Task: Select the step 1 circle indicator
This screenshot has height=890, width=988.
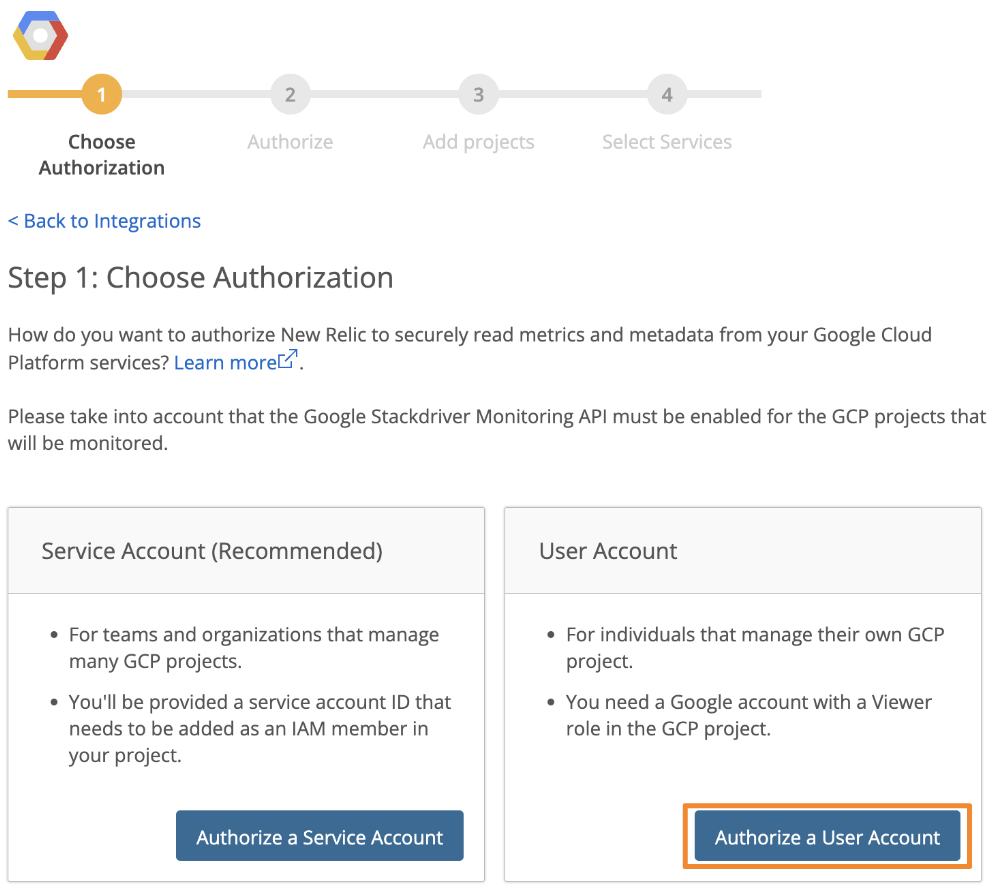Action: point(102,95)
